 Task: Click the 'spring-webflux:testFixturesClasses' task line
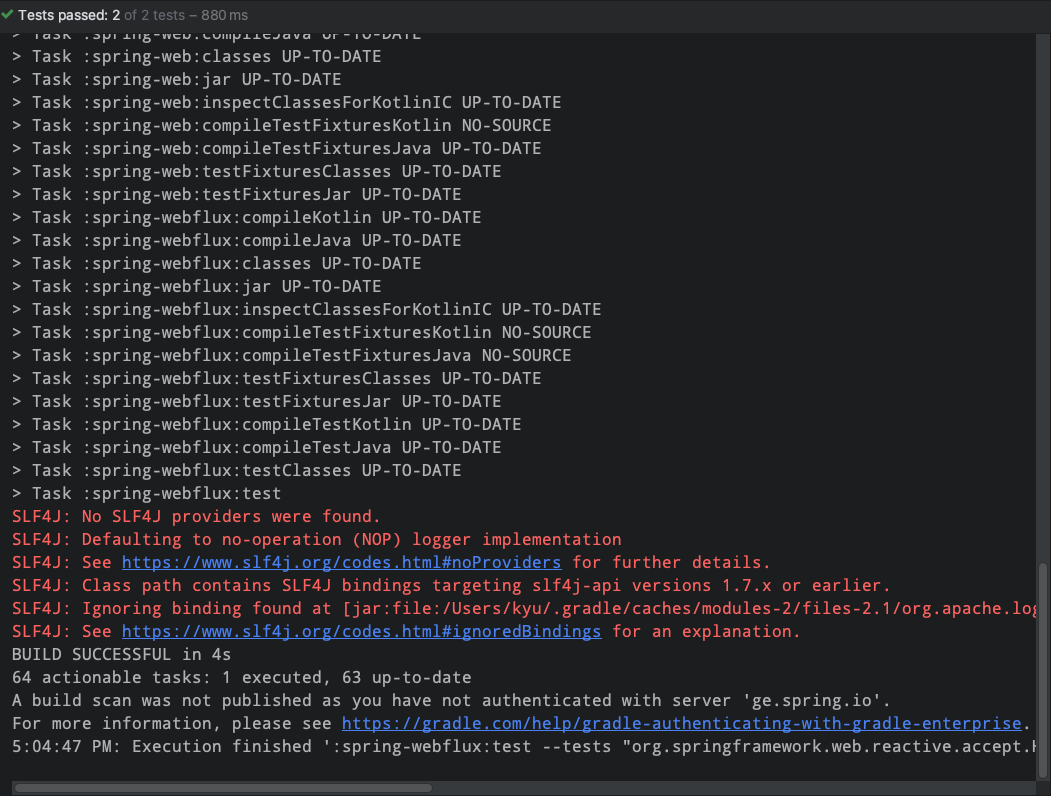click(277, 379)
